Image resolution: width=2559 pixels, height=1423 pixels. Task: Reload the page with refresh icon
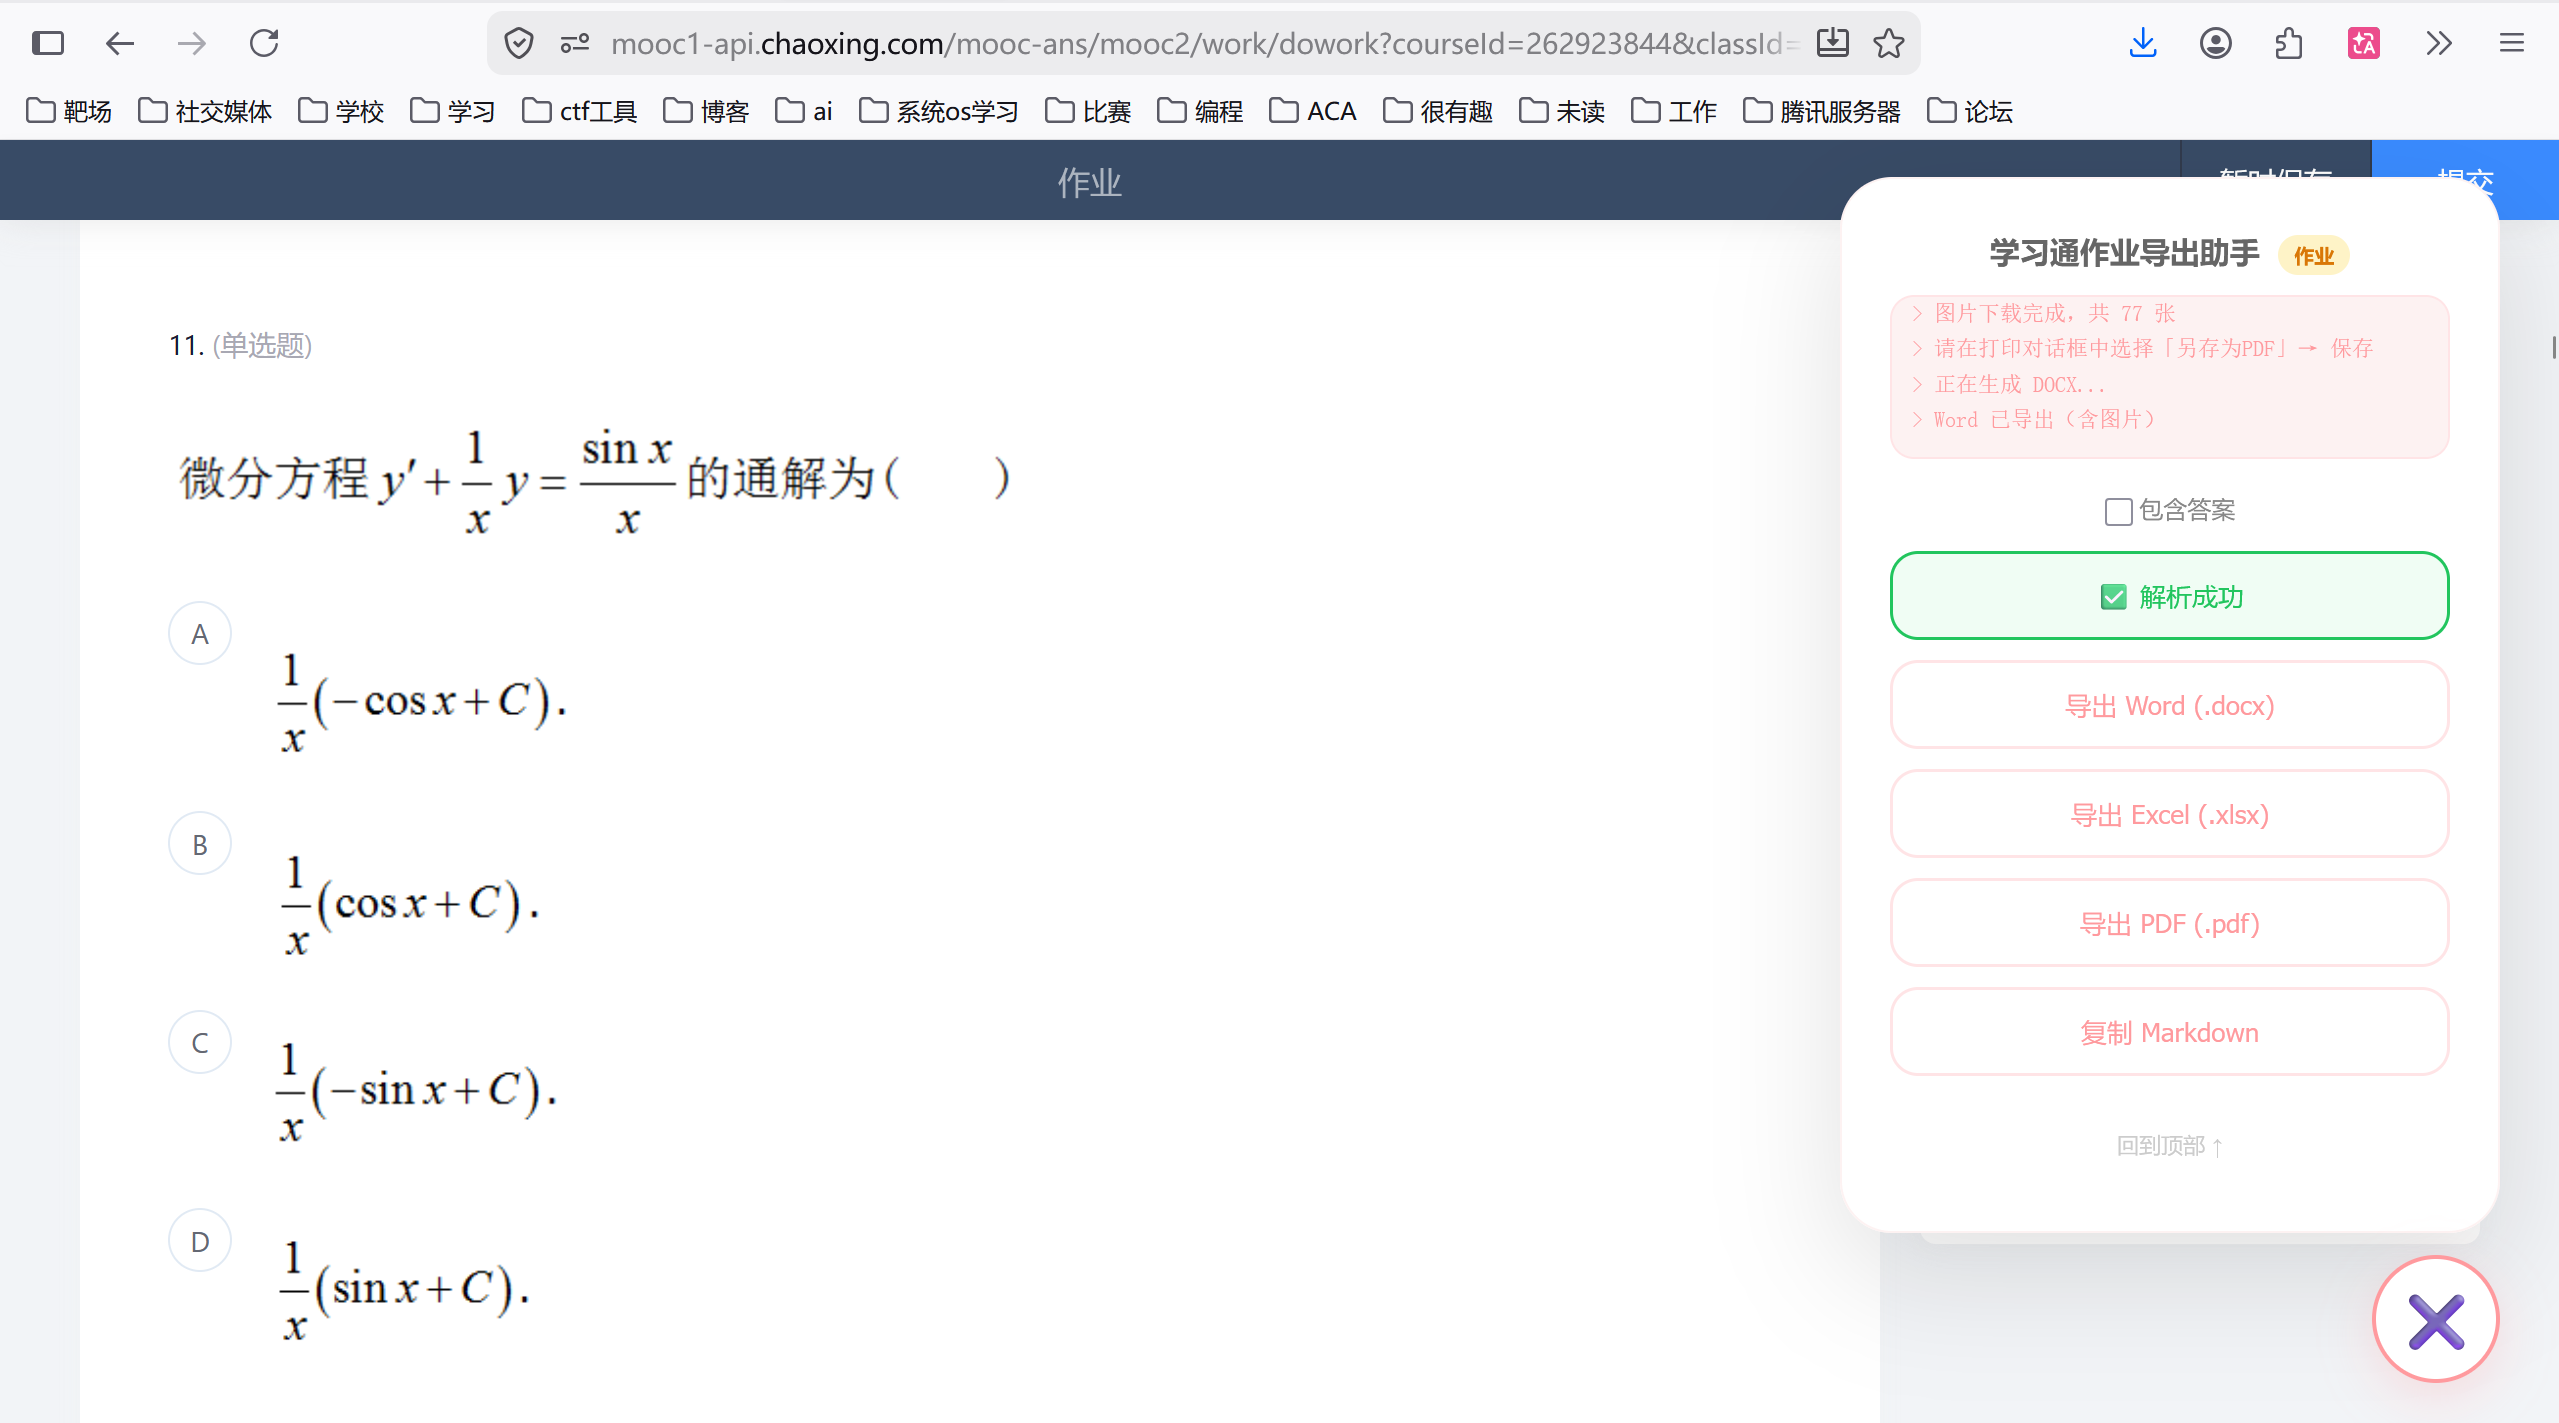pyautogui.click(x=264, y=43)
